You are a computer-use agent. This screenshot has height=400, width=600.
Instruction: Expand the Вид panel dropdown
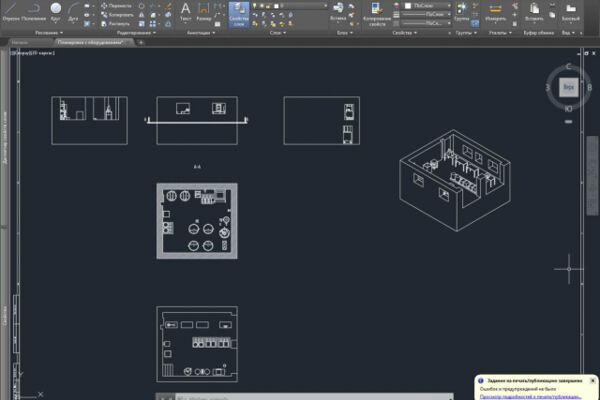pos(568,33)
